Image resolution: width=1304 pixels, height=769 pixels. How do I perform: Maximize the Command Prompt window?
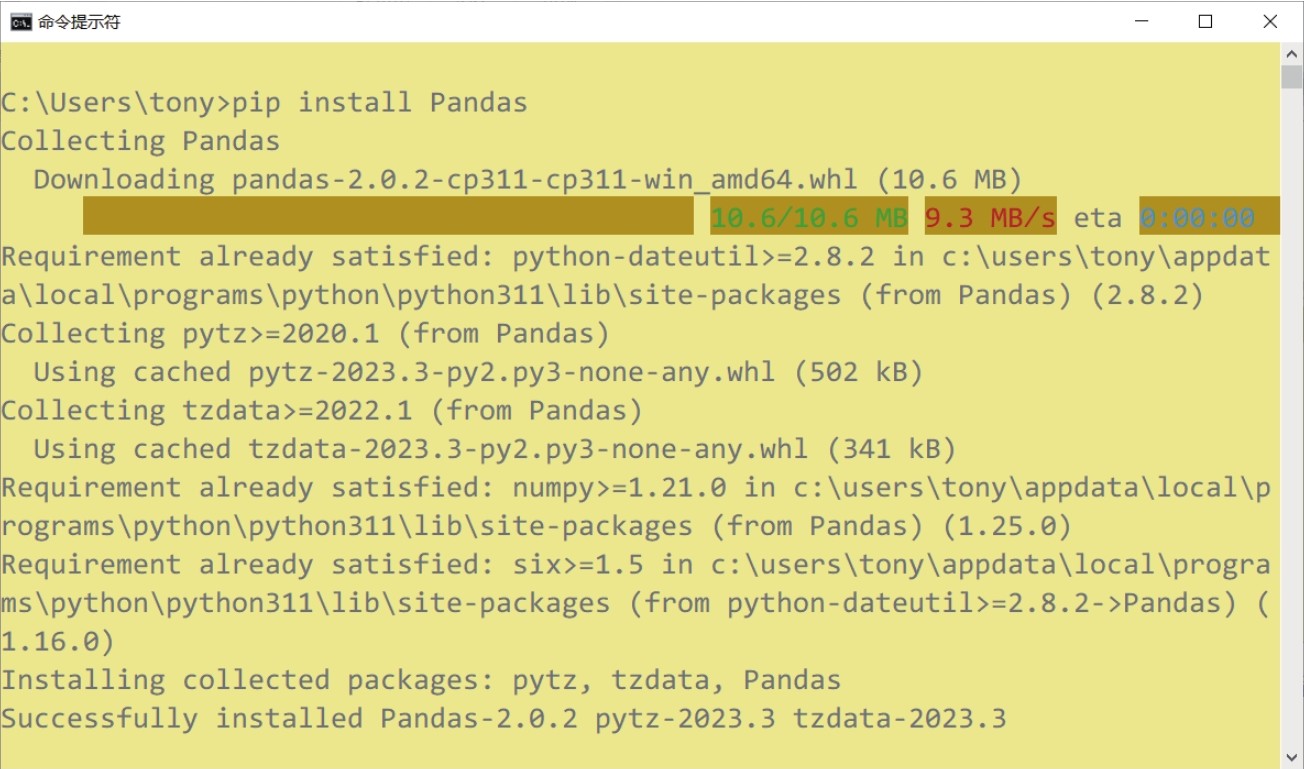coord(1205,22)
